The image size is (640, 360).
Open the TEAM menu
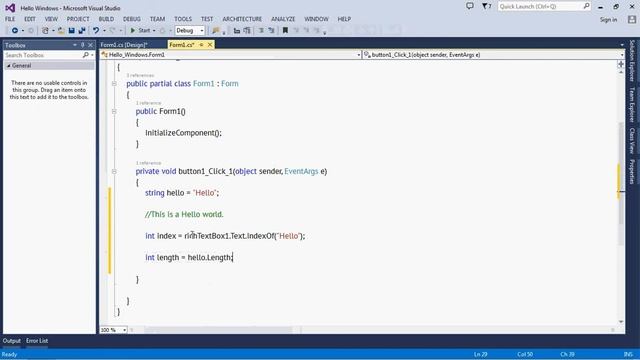click(157, 19)
